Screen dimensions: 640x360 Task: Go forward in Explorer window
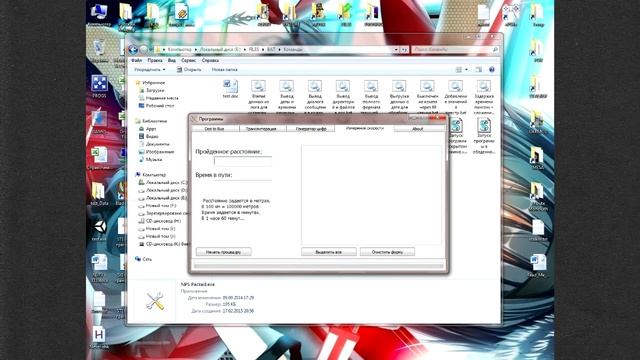click(143, 49)
